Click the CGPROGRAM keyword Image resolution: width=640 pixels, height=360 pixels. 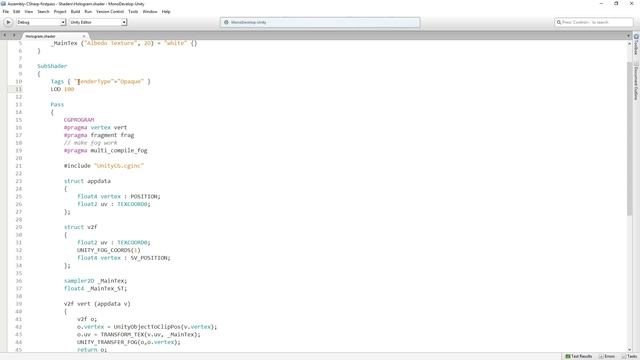pos(79,120)
